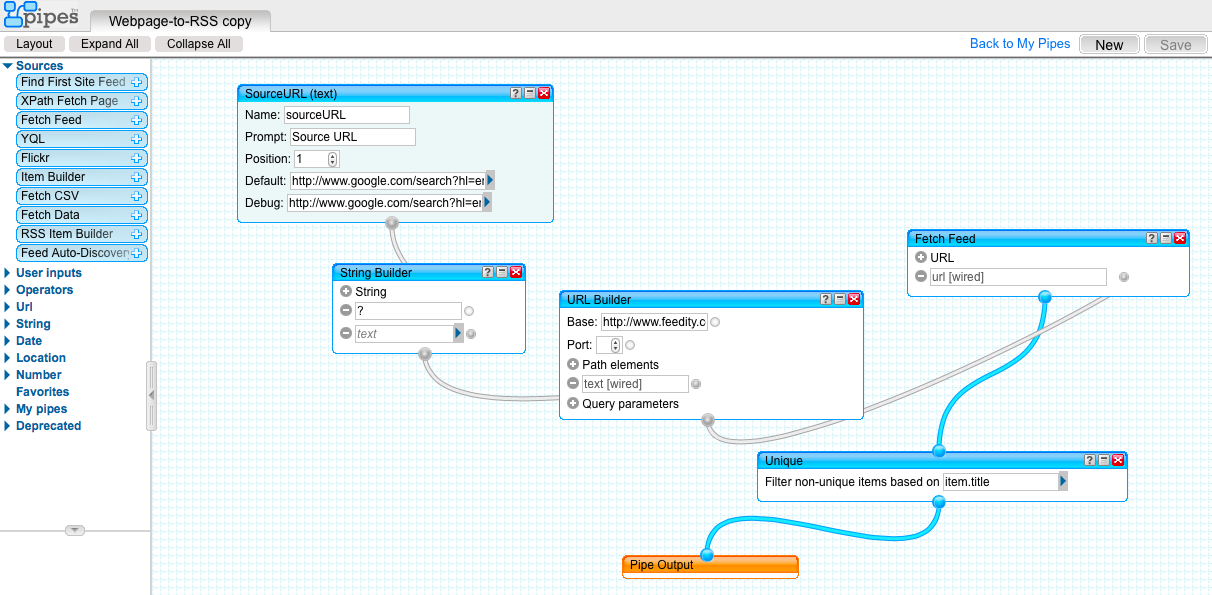Add Fetch CSV module via plus icon

[137, 196]
